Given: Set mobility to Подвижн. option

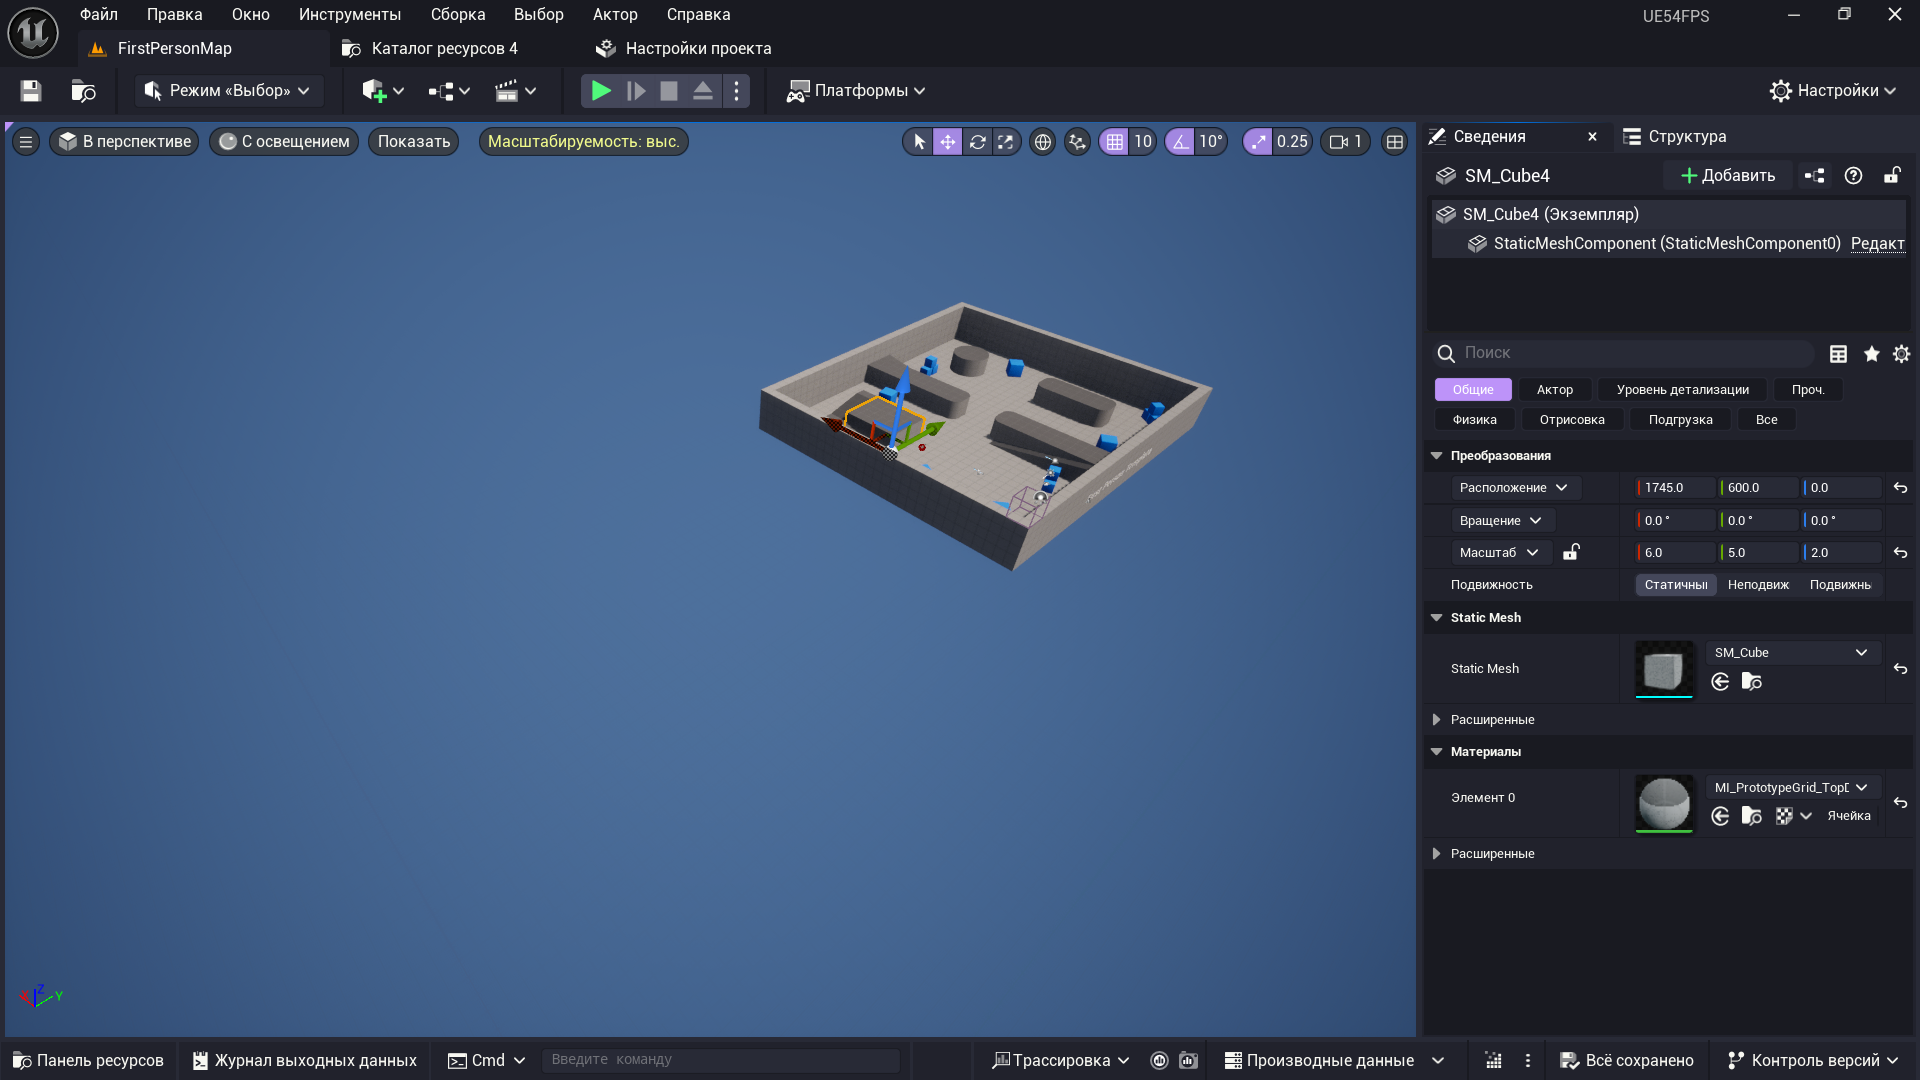Looking at the screenshot, I should coord(1840,585).
